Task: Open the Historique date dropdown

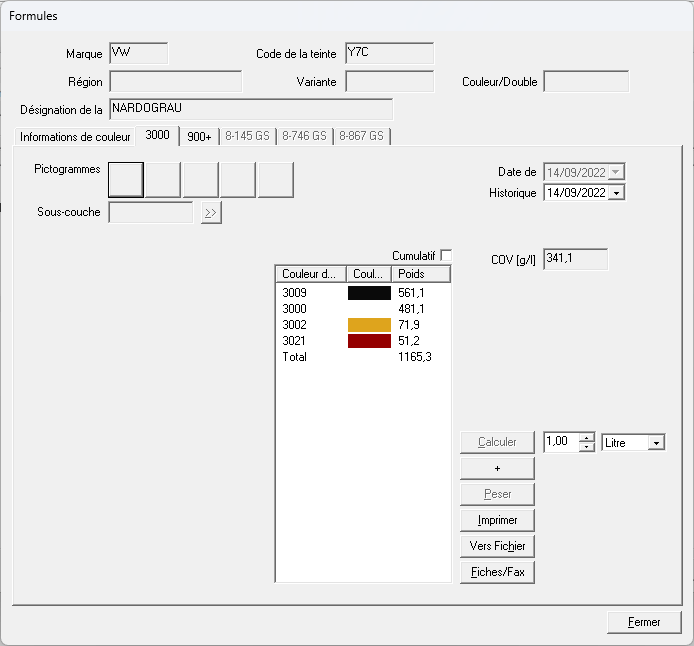Action: click(x=616, y=193)
